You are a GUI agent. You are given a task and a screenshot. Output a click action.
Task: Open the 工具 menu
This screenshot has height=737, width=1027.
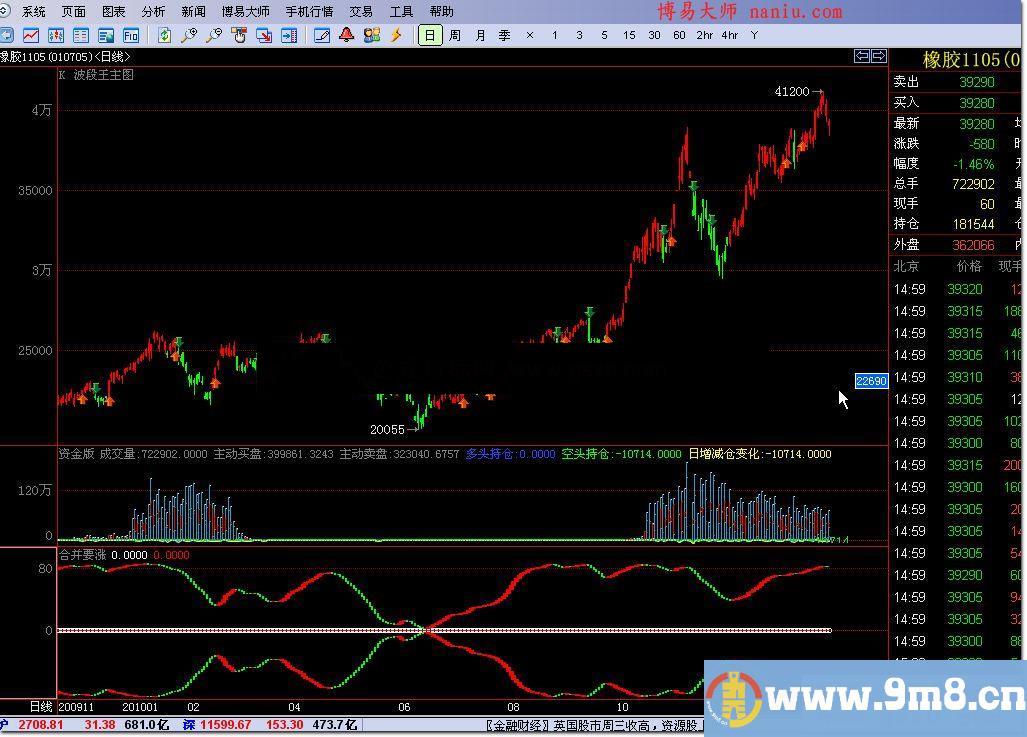[400, 12]
